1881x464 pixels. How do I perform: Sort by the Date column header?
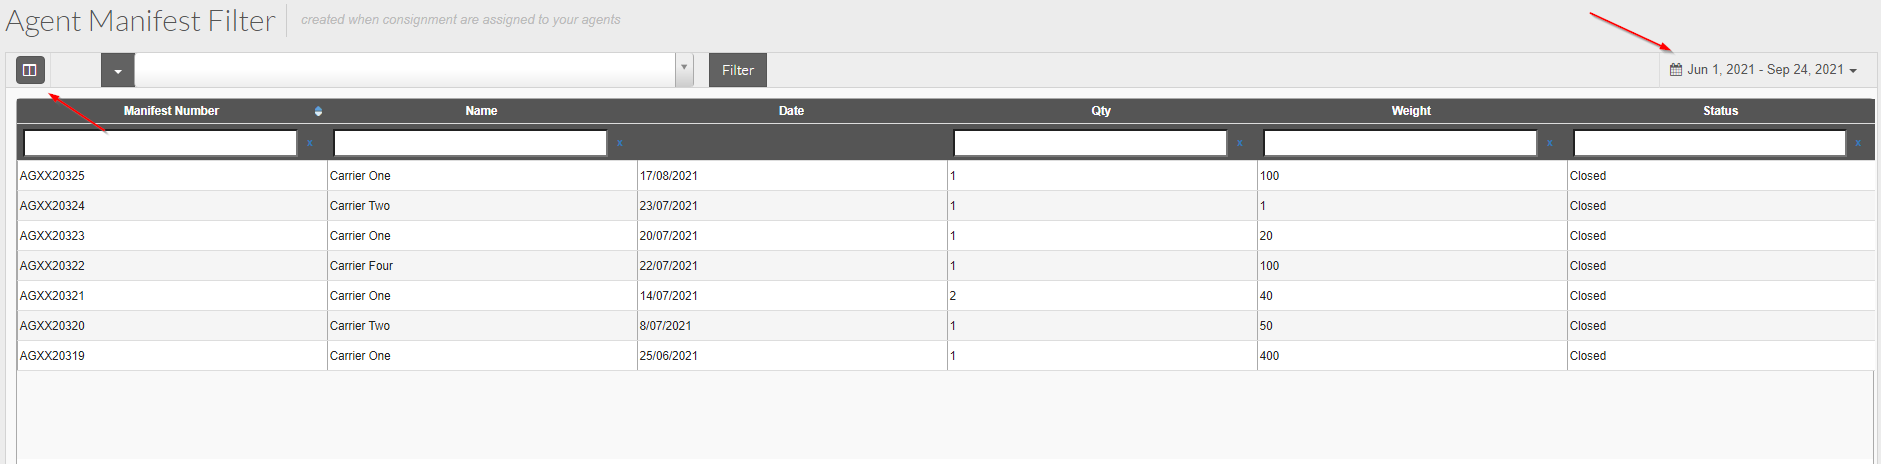tap(791, 111)
